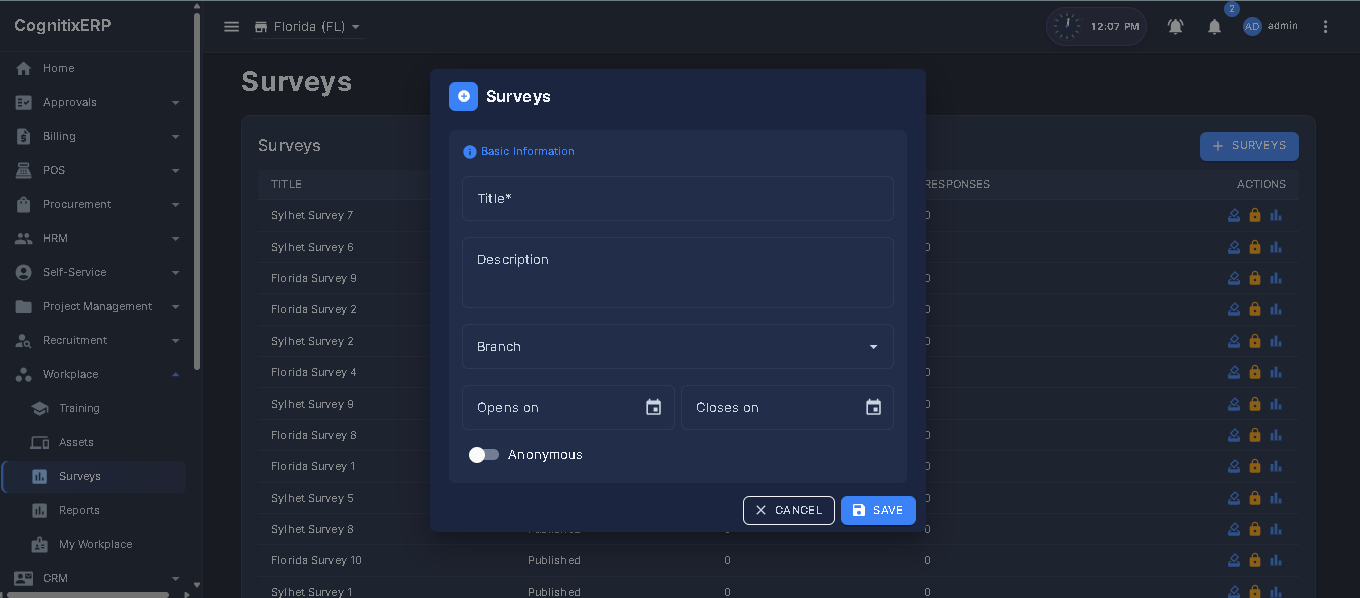Image resolution: width=1360 pixels, height=598 pixels.
Task: Click the + SURVEYS button
Action: [1249, 146]
